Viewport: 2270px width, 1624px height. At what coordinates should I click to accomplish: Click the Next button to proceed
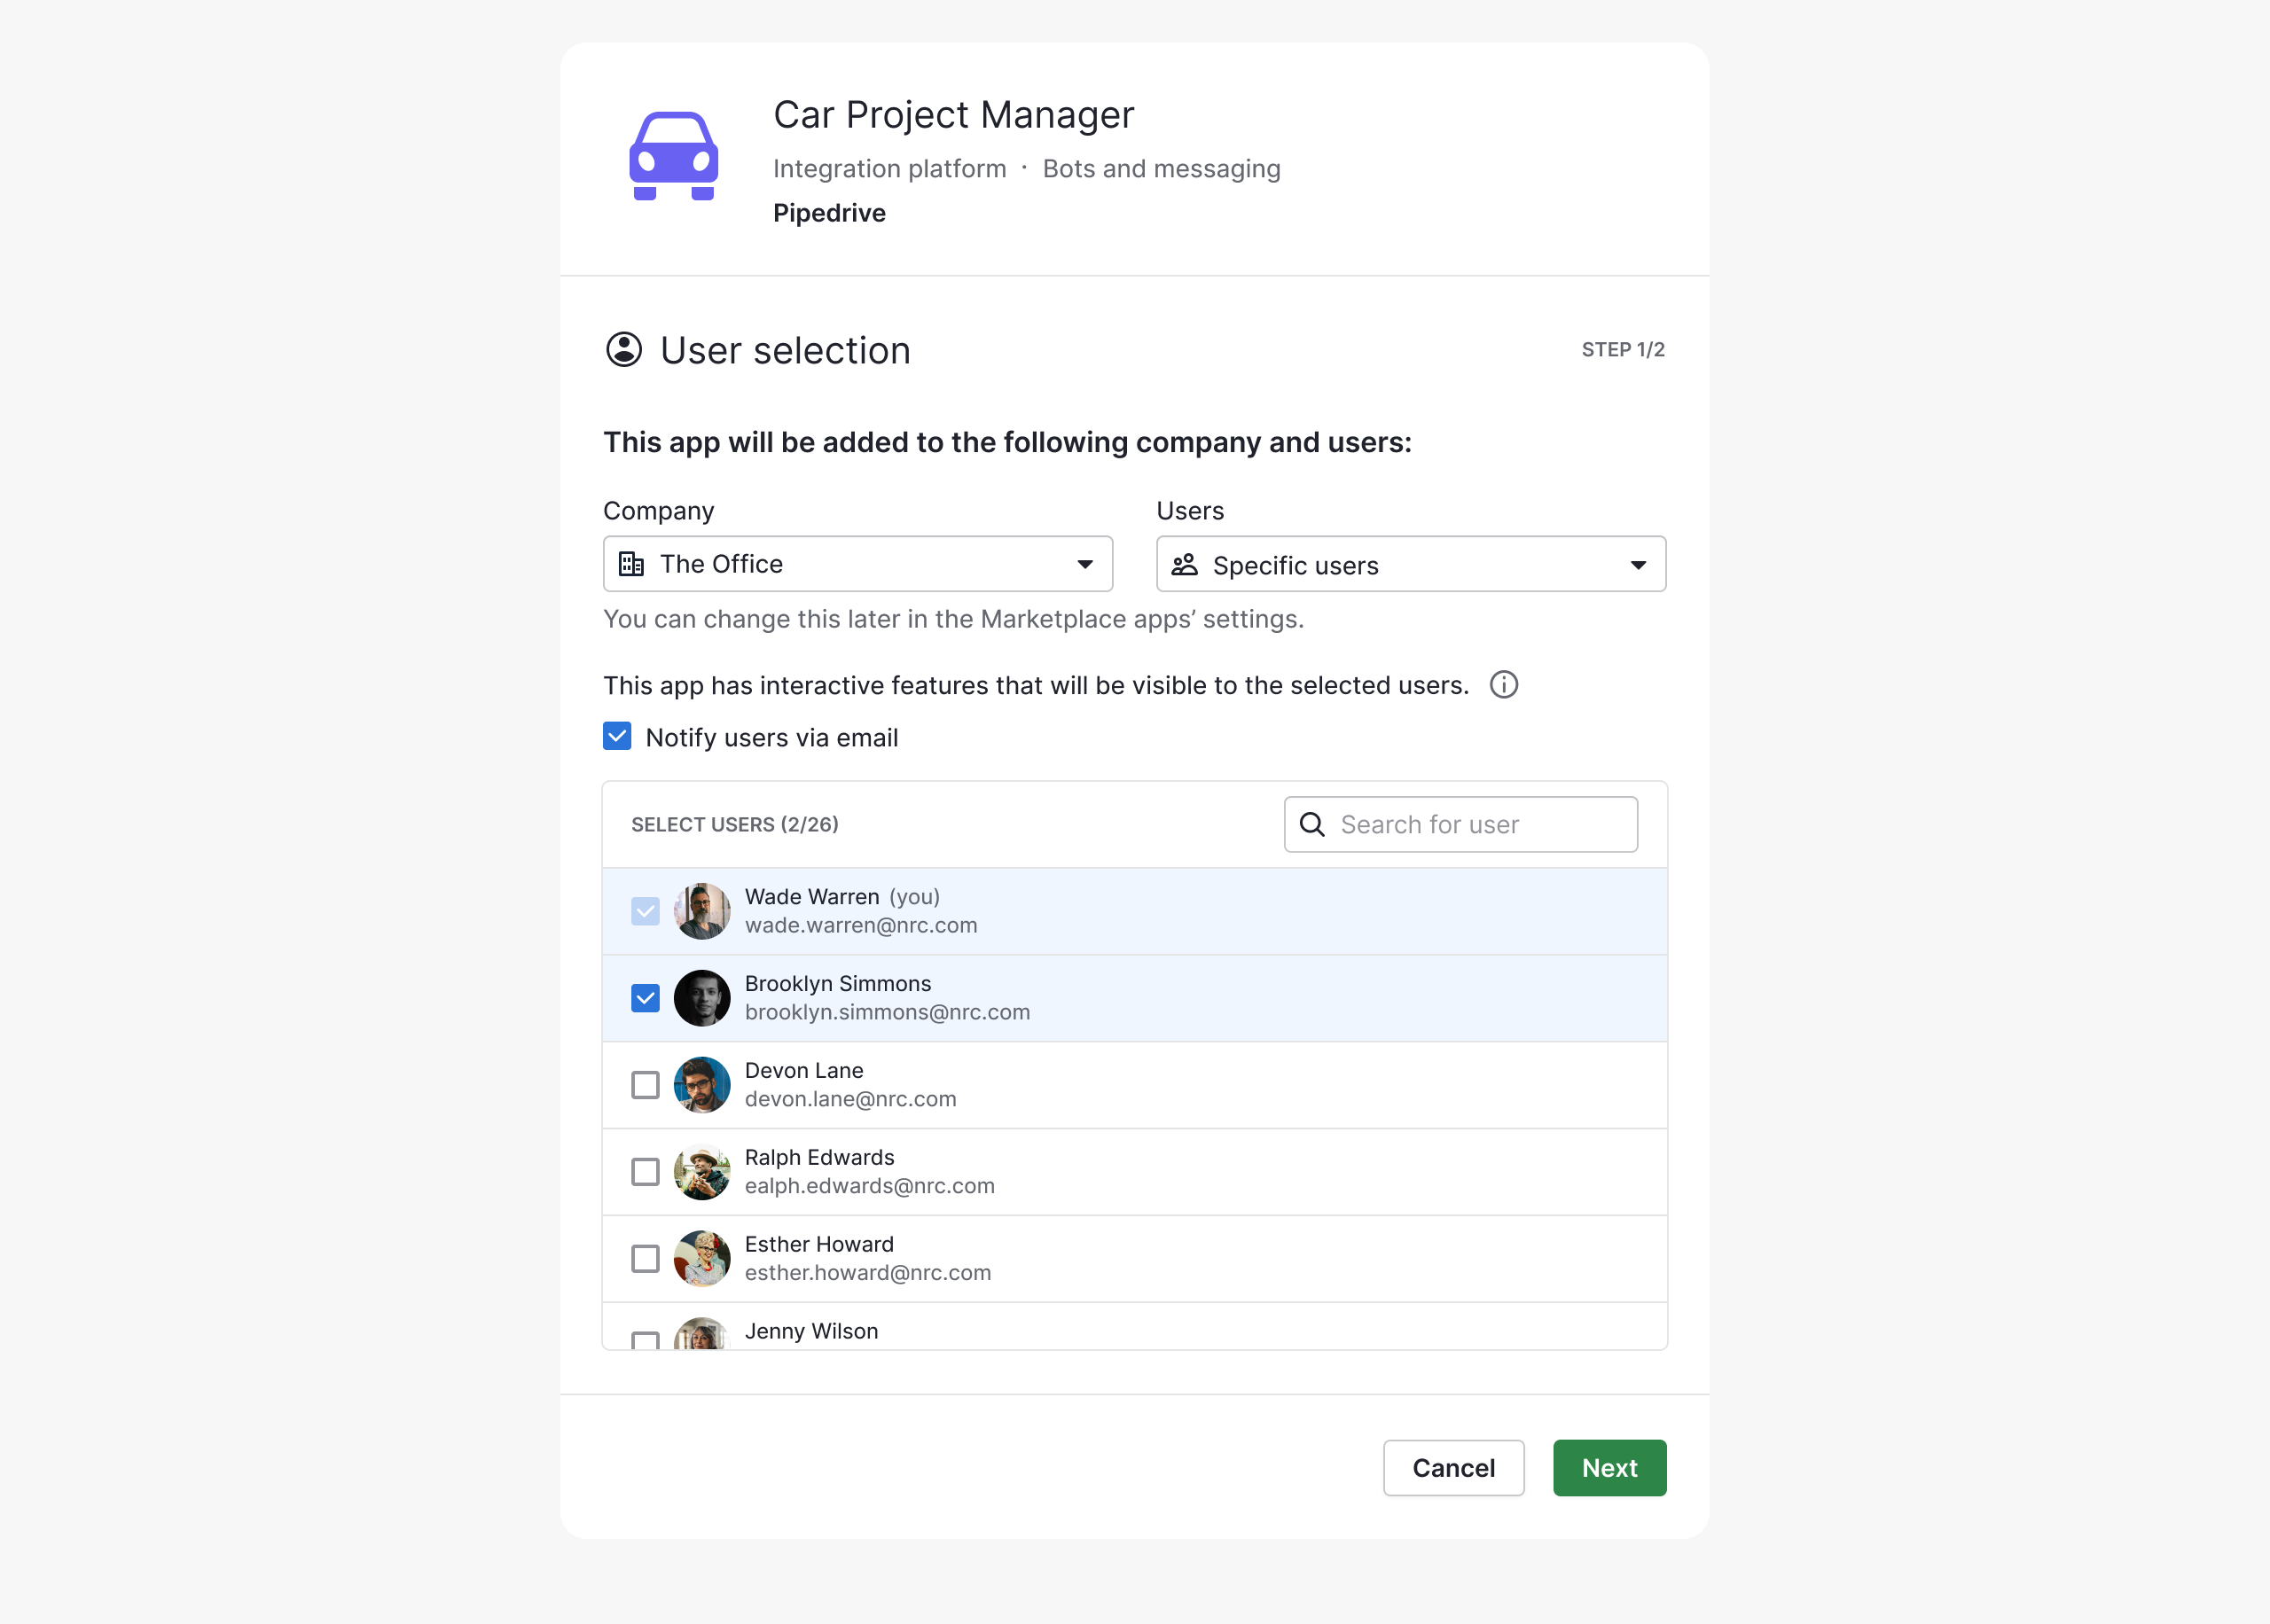coord(1609,1468)
